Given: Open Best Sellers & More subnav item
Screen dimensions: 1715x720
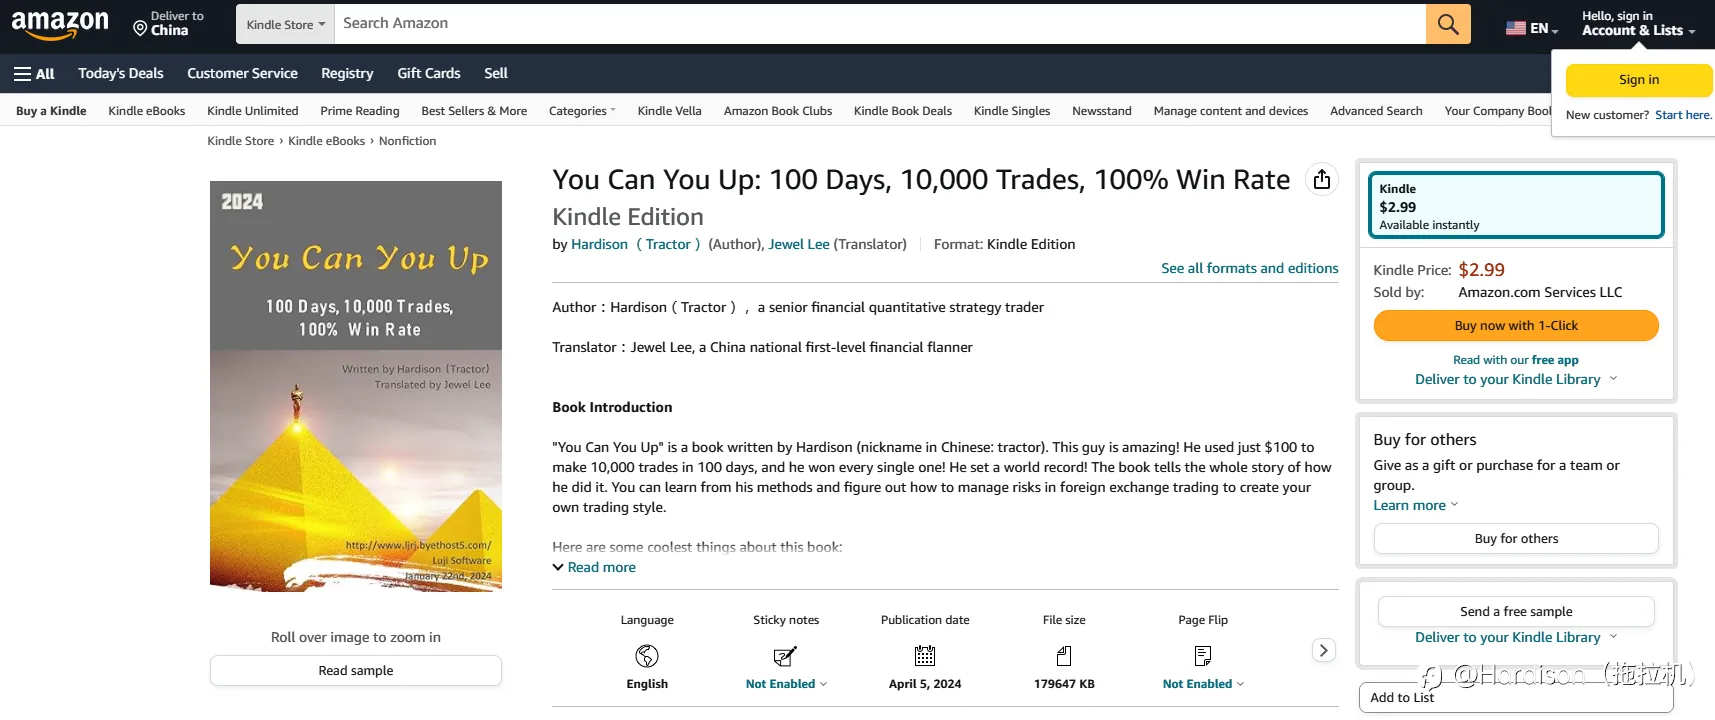Looking at the screenshot, I should coord(474,111).
